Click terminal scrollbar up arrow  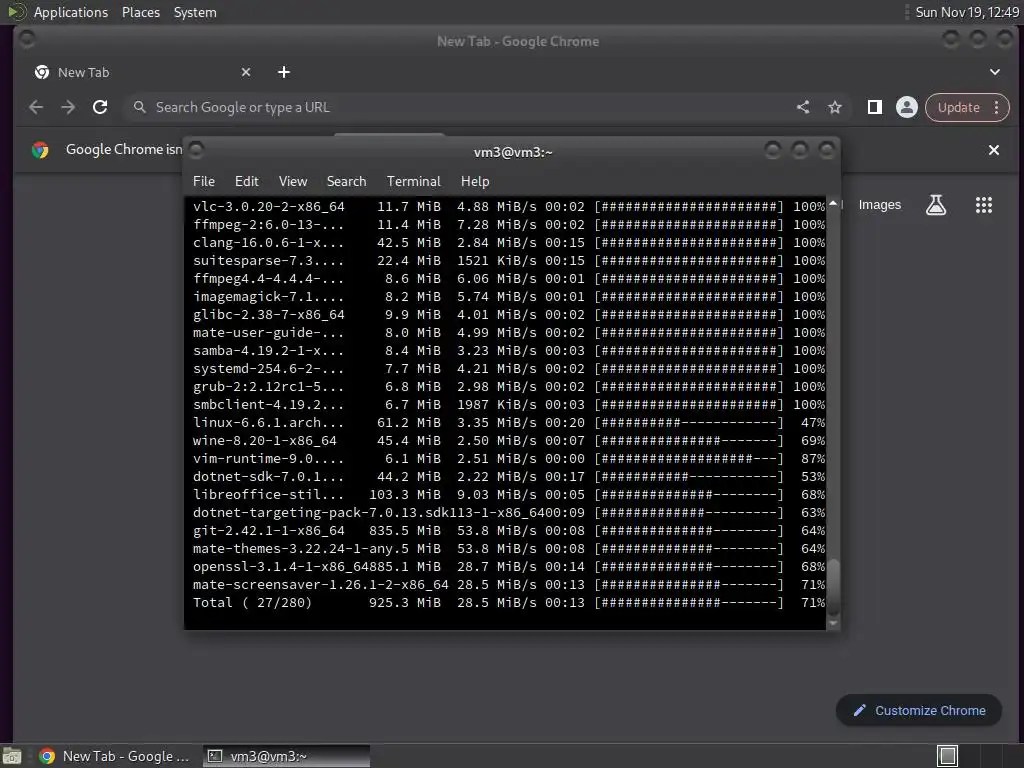click(x=833, y=203)
